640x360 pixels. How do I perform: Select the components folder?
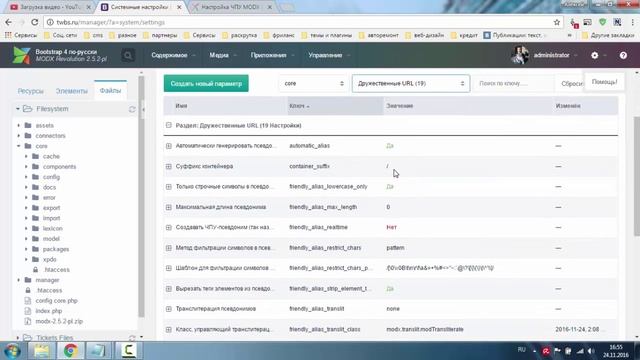pos(60,167)
